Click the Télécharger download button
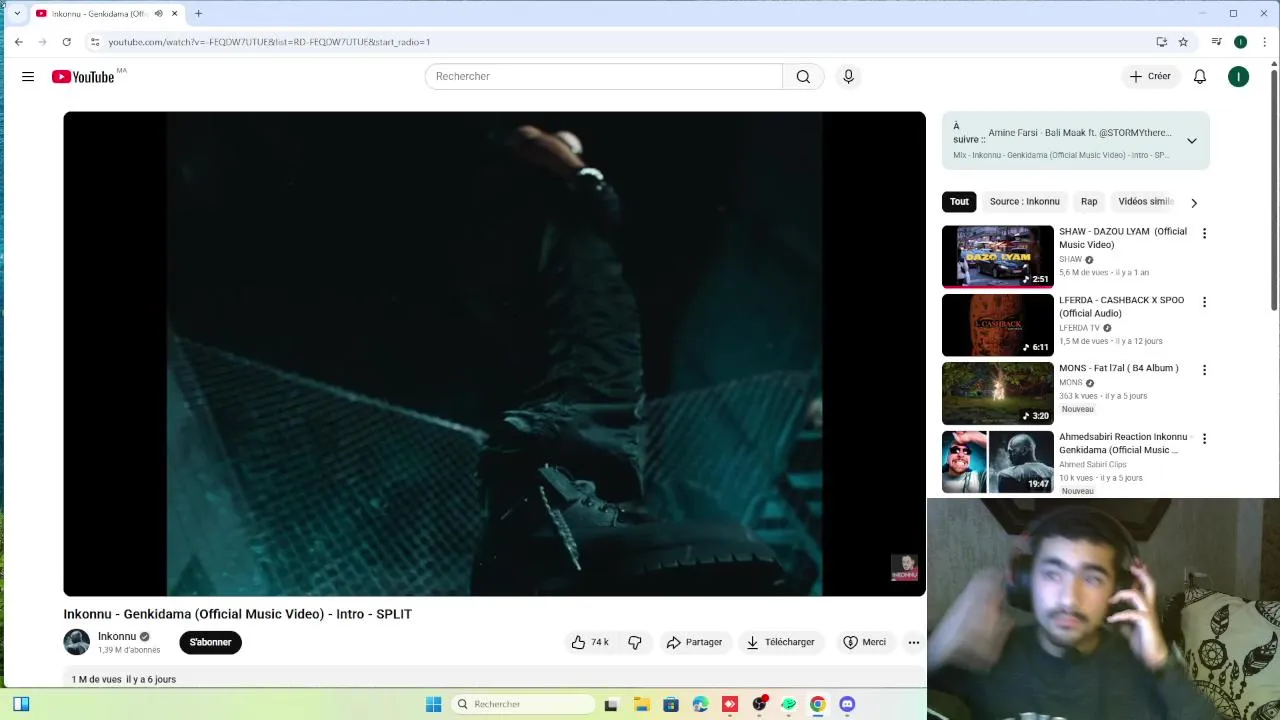The image size is (1280, 720). tap(781, 642)
